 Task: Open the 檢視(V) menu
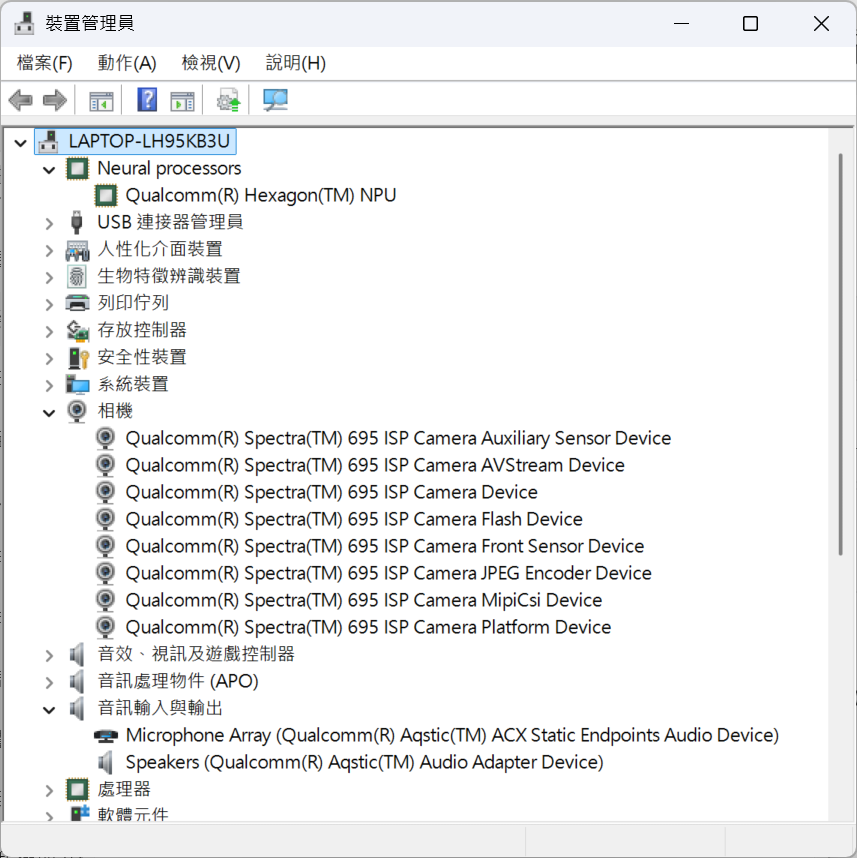[x=211, y=63]
